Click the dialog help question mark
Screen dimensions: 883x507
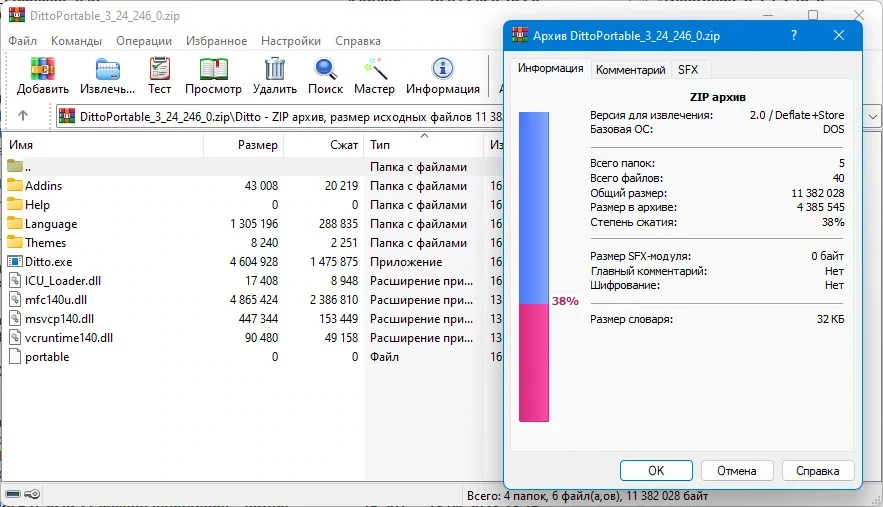click(x=793, y=35)
